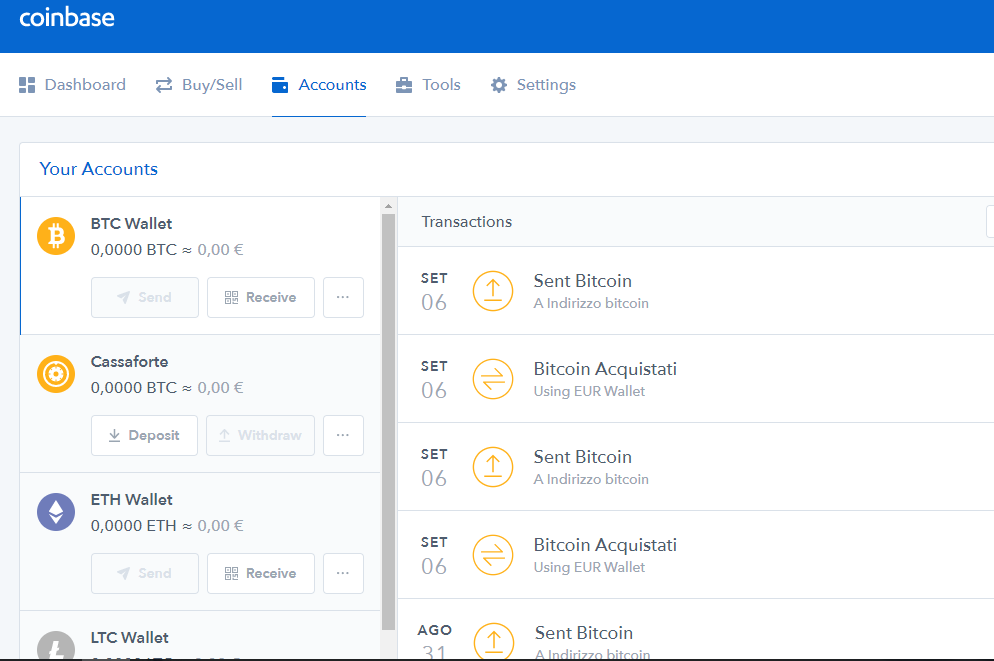This screenshot has width=994, height=661.
Task: Click the Litecoin icon of LTC Wallet
Action: pyautogui.click(x=56, y=645)
